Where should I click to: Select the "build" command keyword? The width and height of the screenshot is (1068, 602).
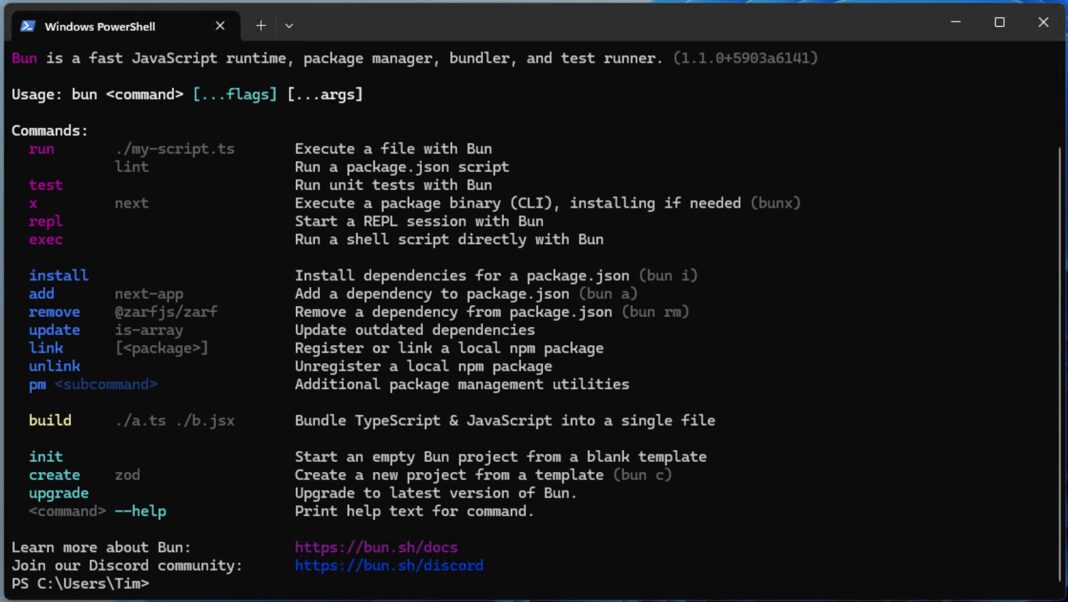click(x=50, y=420)
